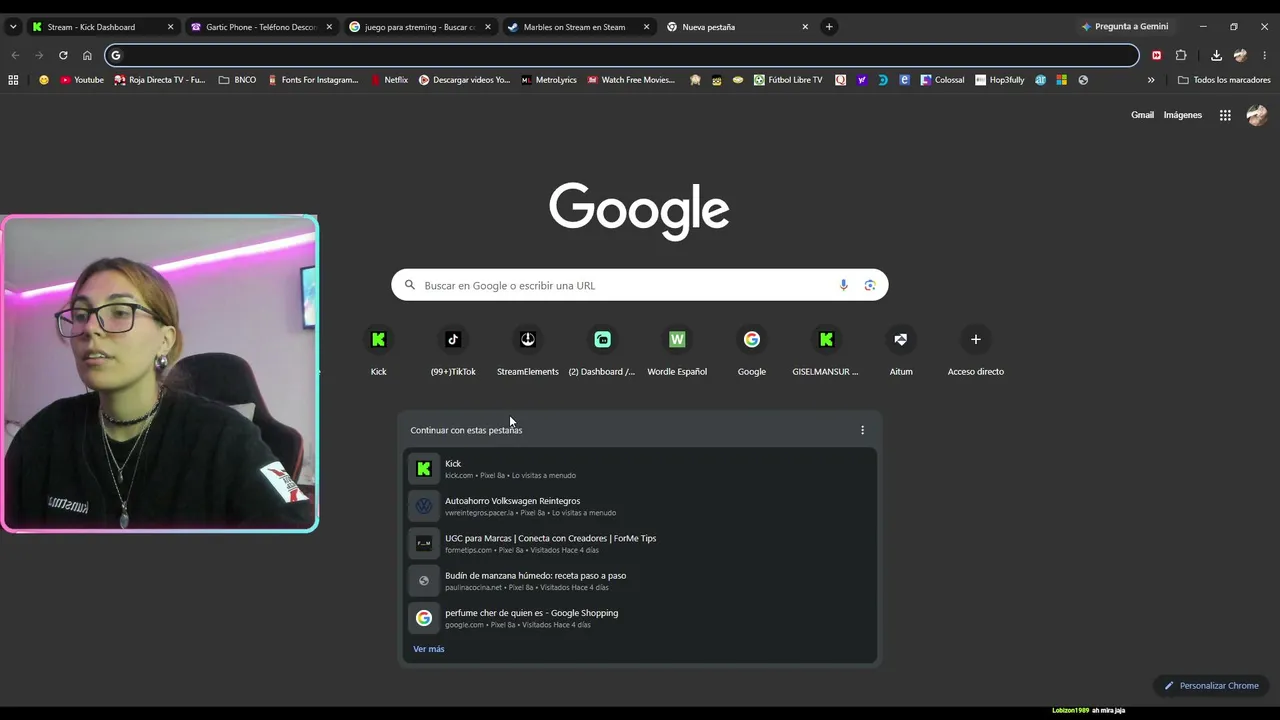This screenshot has height=720, width=1280.
Task: Open the Wordle Español shortcut tile
Action: click(x=677, y=352)
